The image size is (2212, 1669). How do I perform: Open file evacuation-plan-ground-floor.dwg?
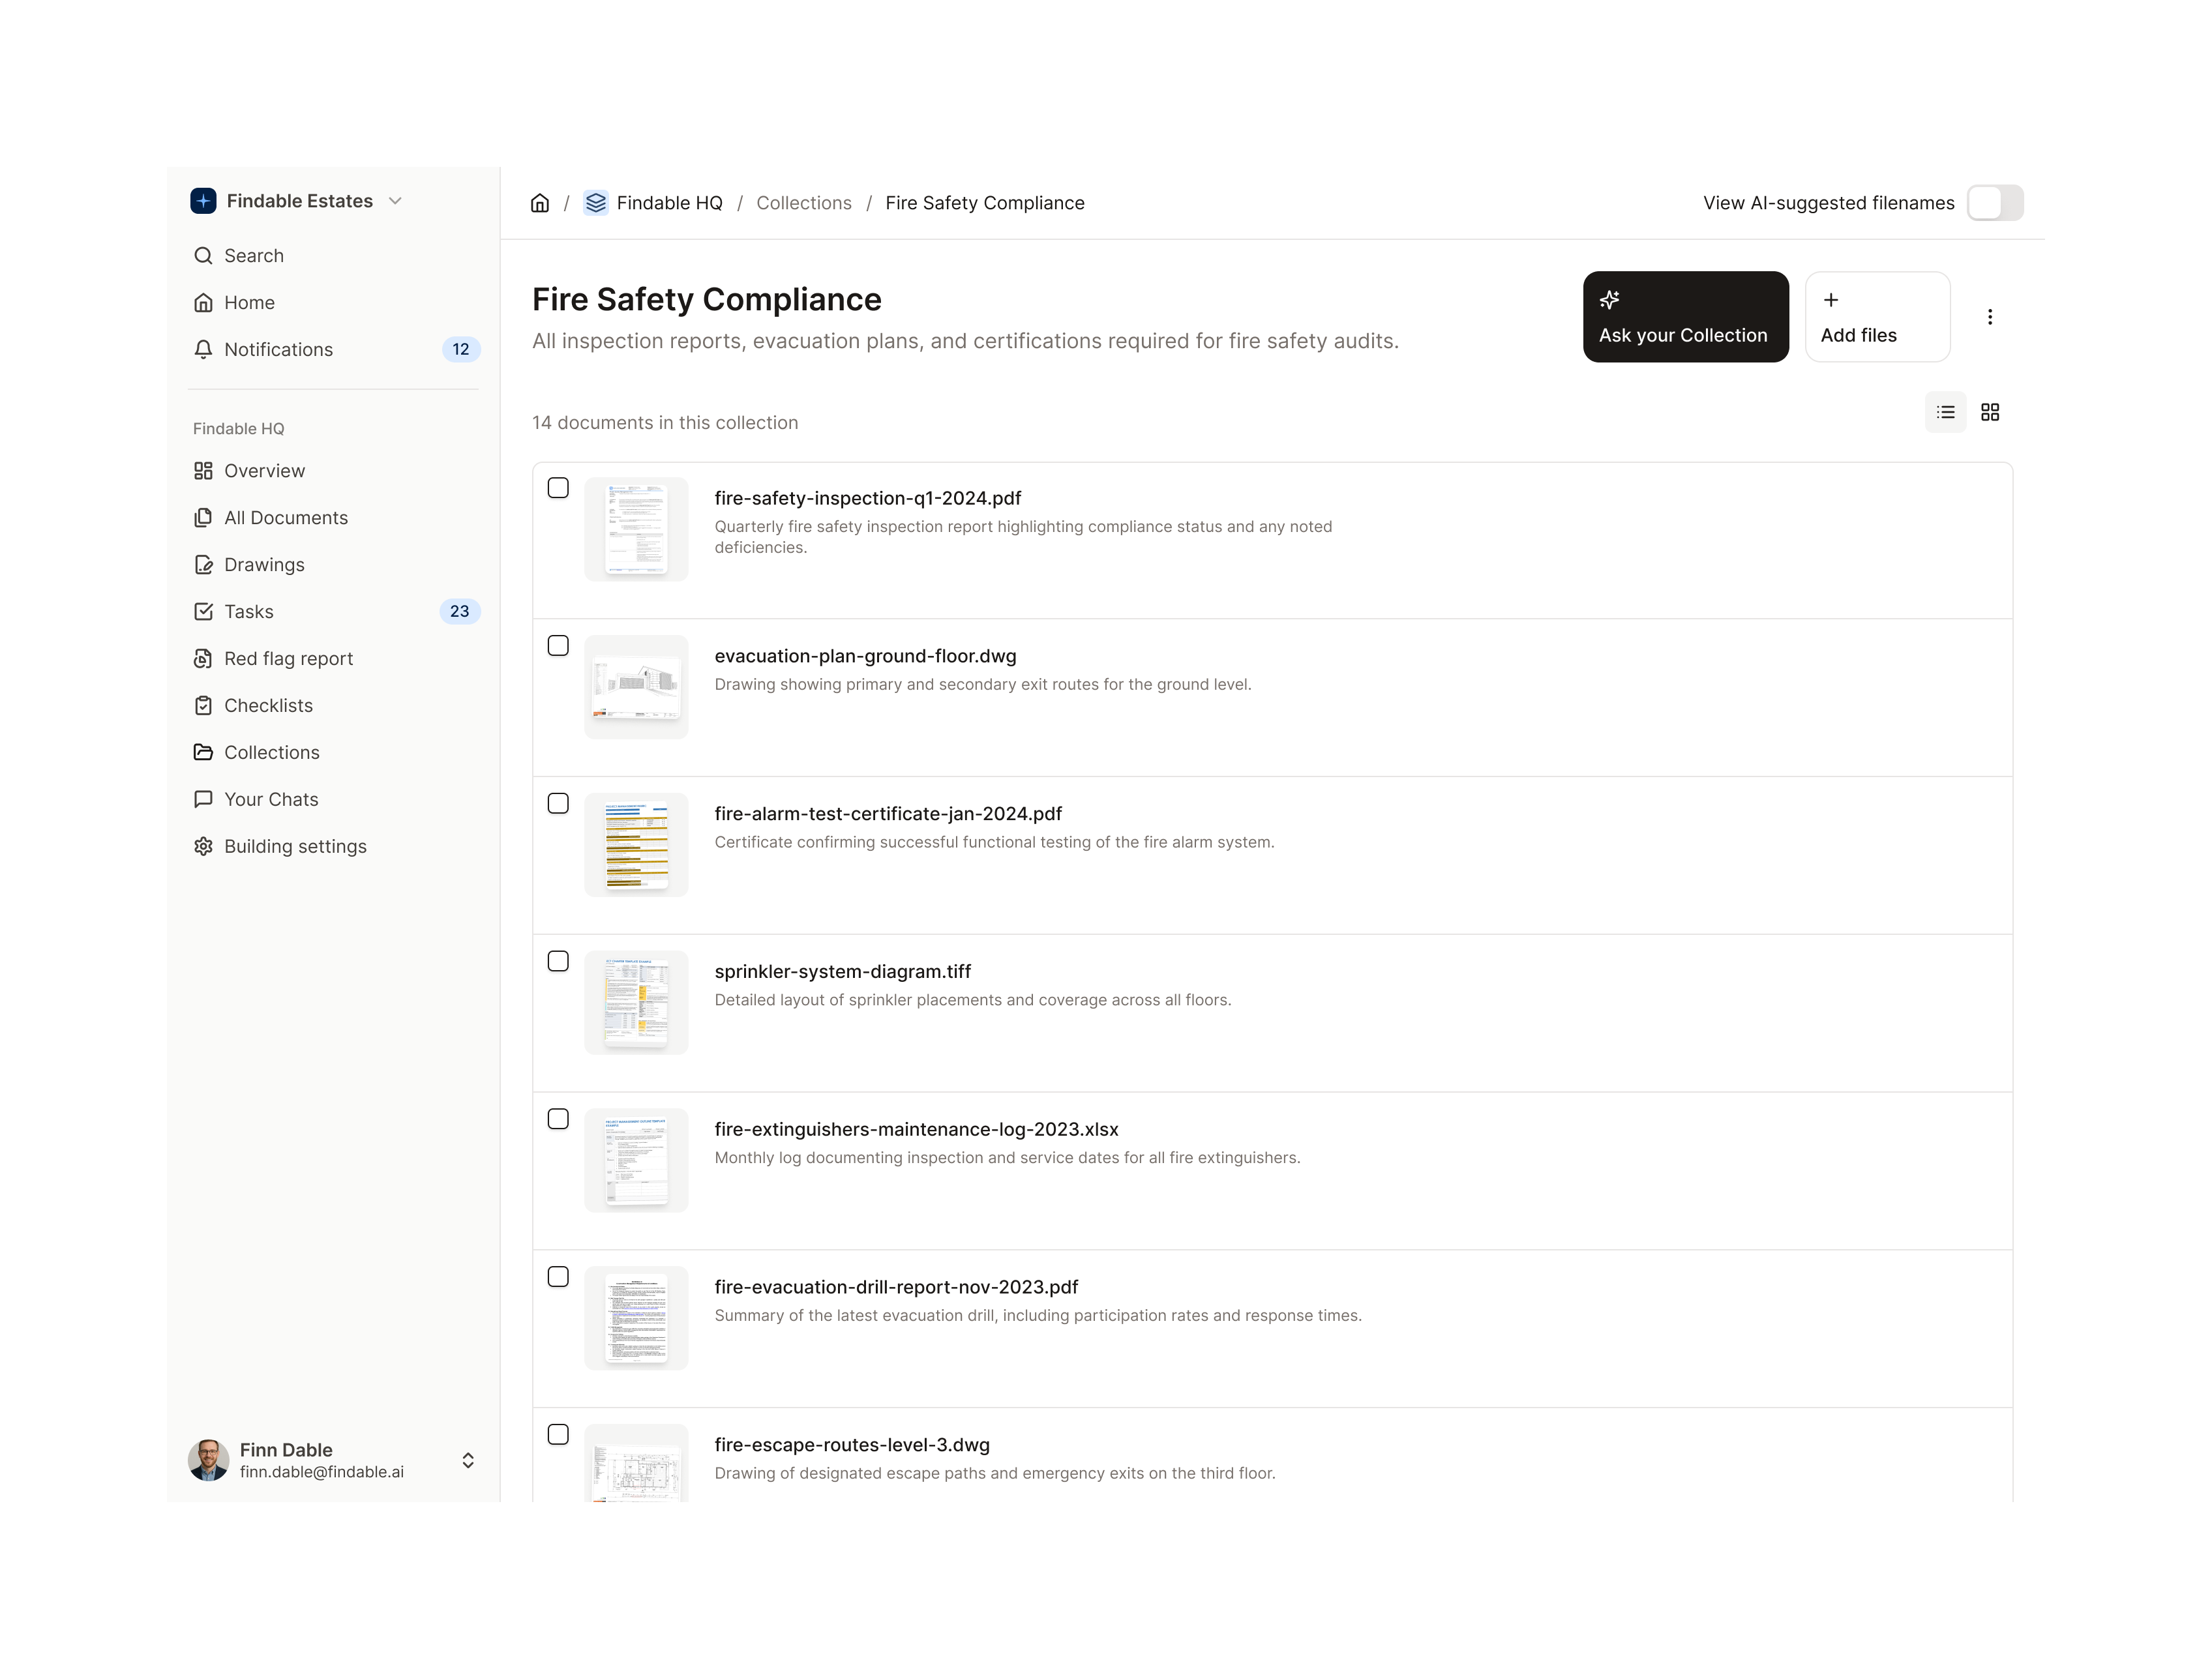click(865, 656)
